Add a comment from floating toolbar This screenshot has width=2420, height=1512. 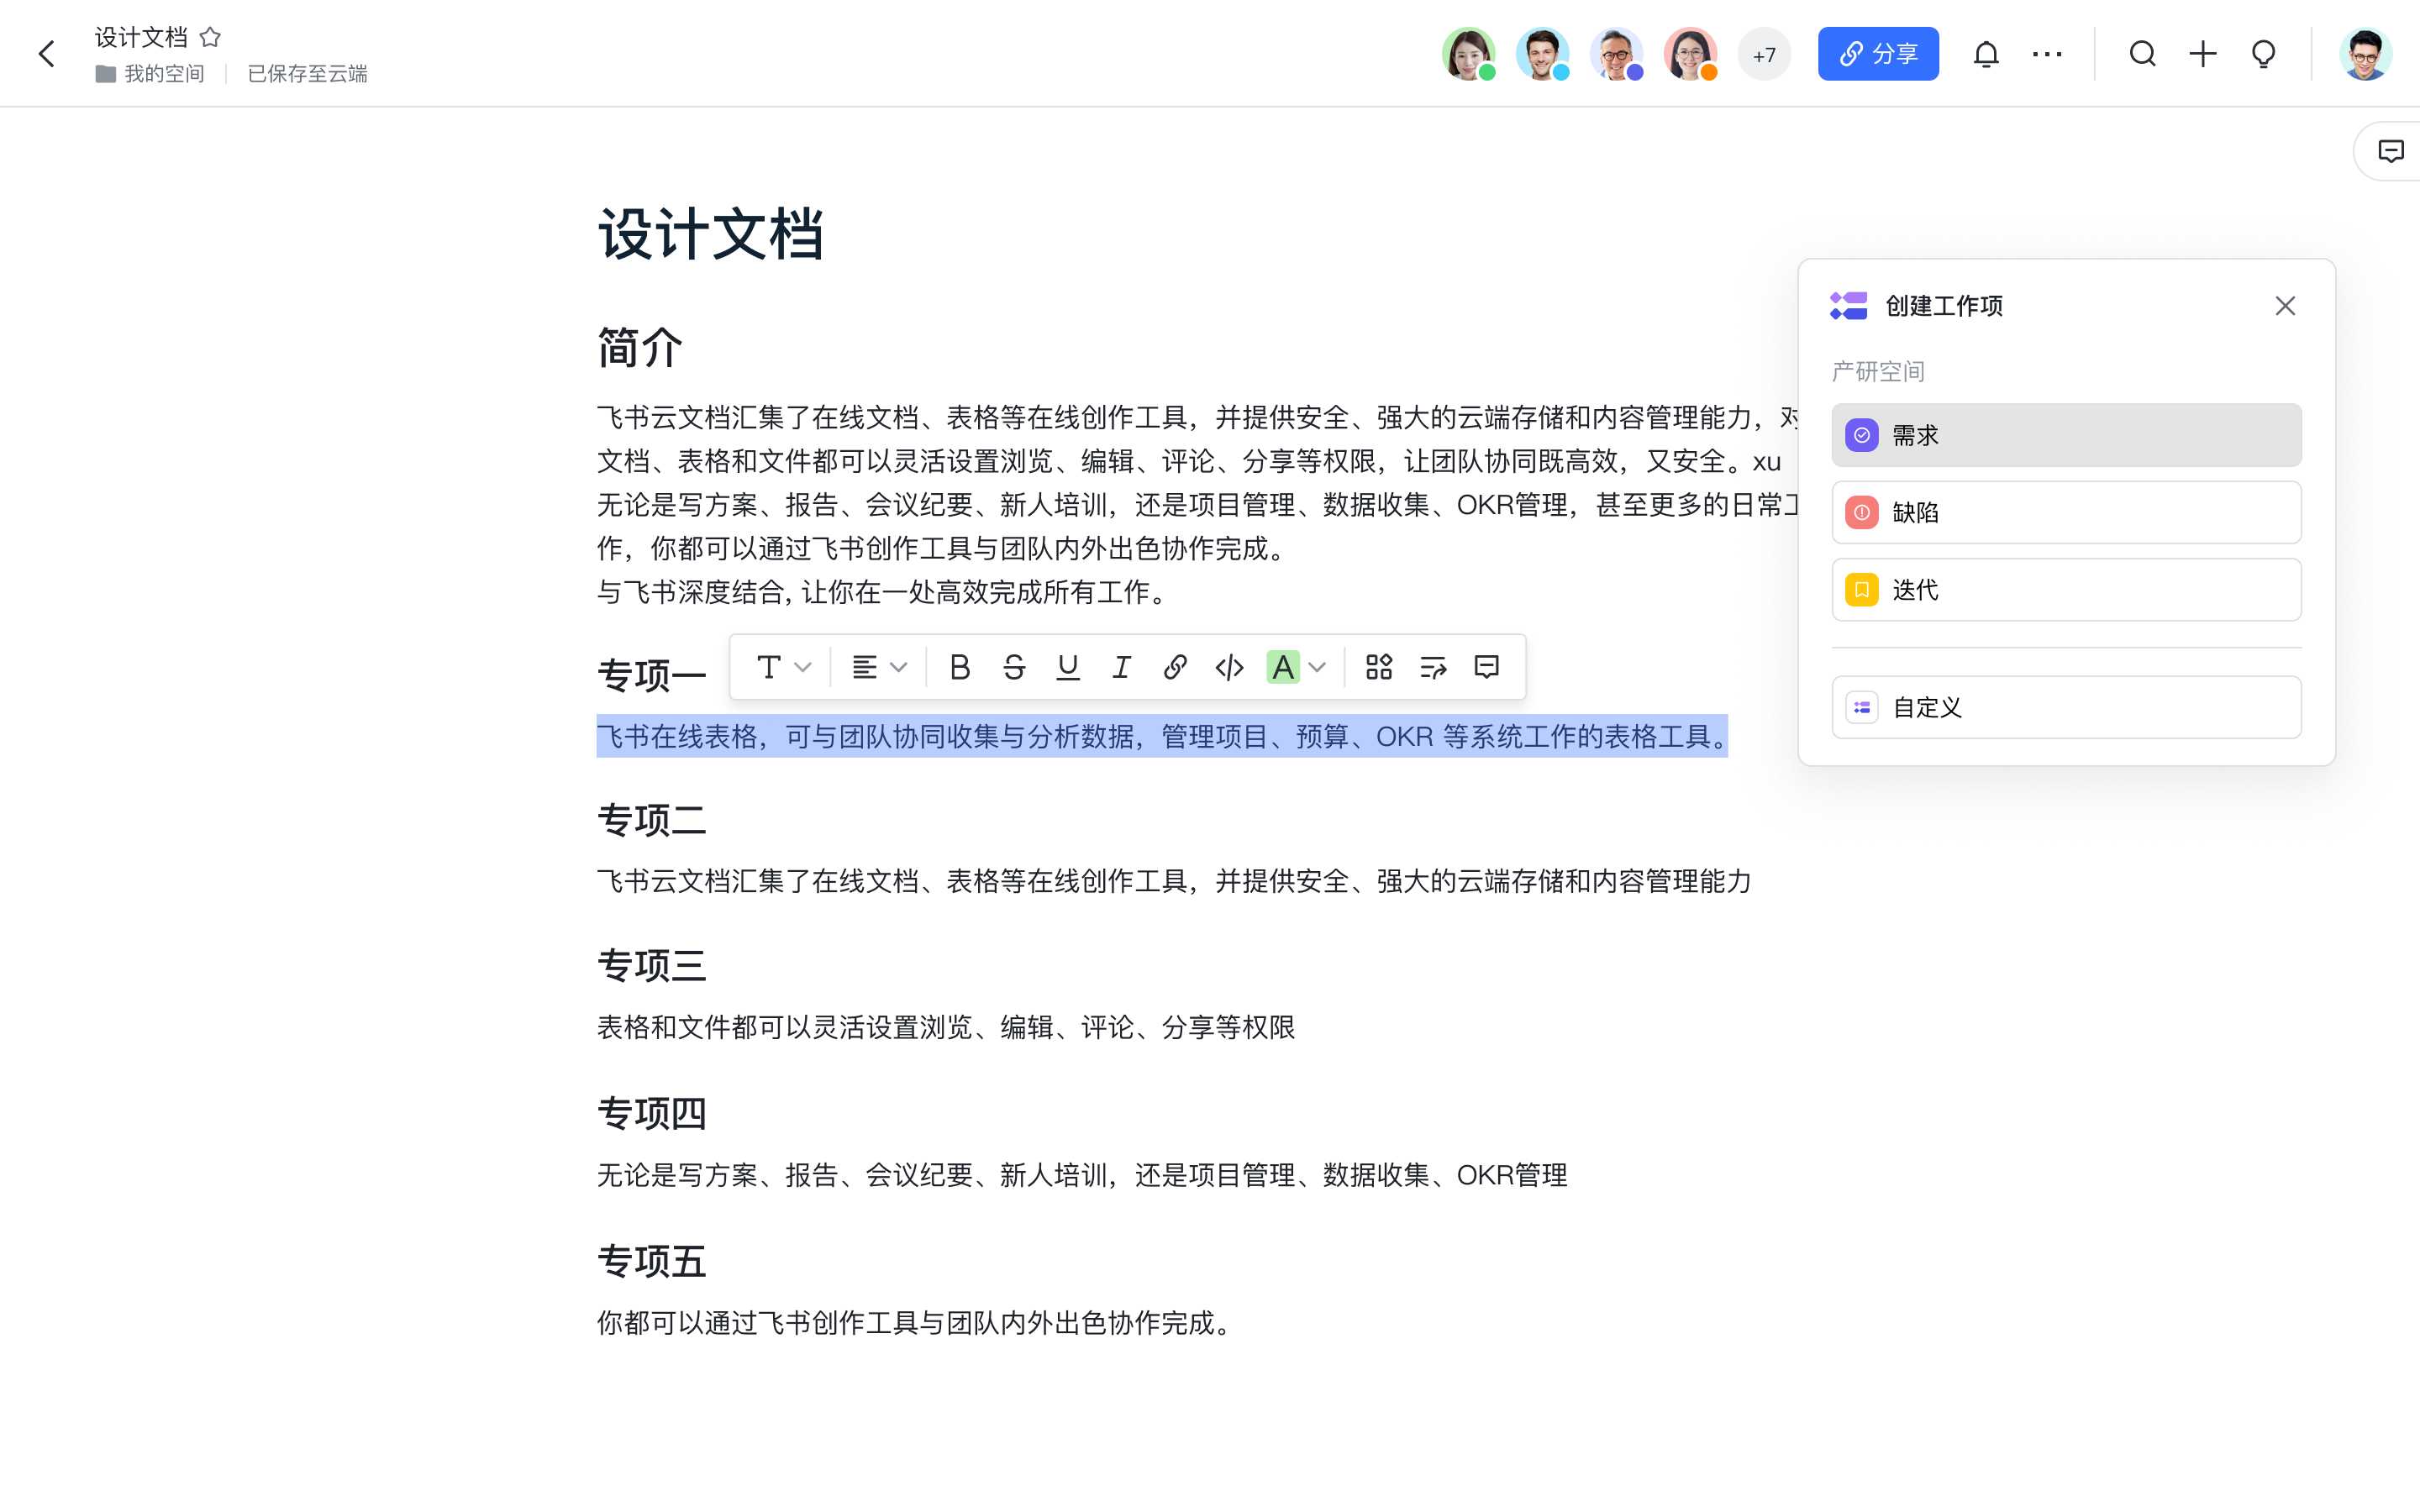point(1487,667)
